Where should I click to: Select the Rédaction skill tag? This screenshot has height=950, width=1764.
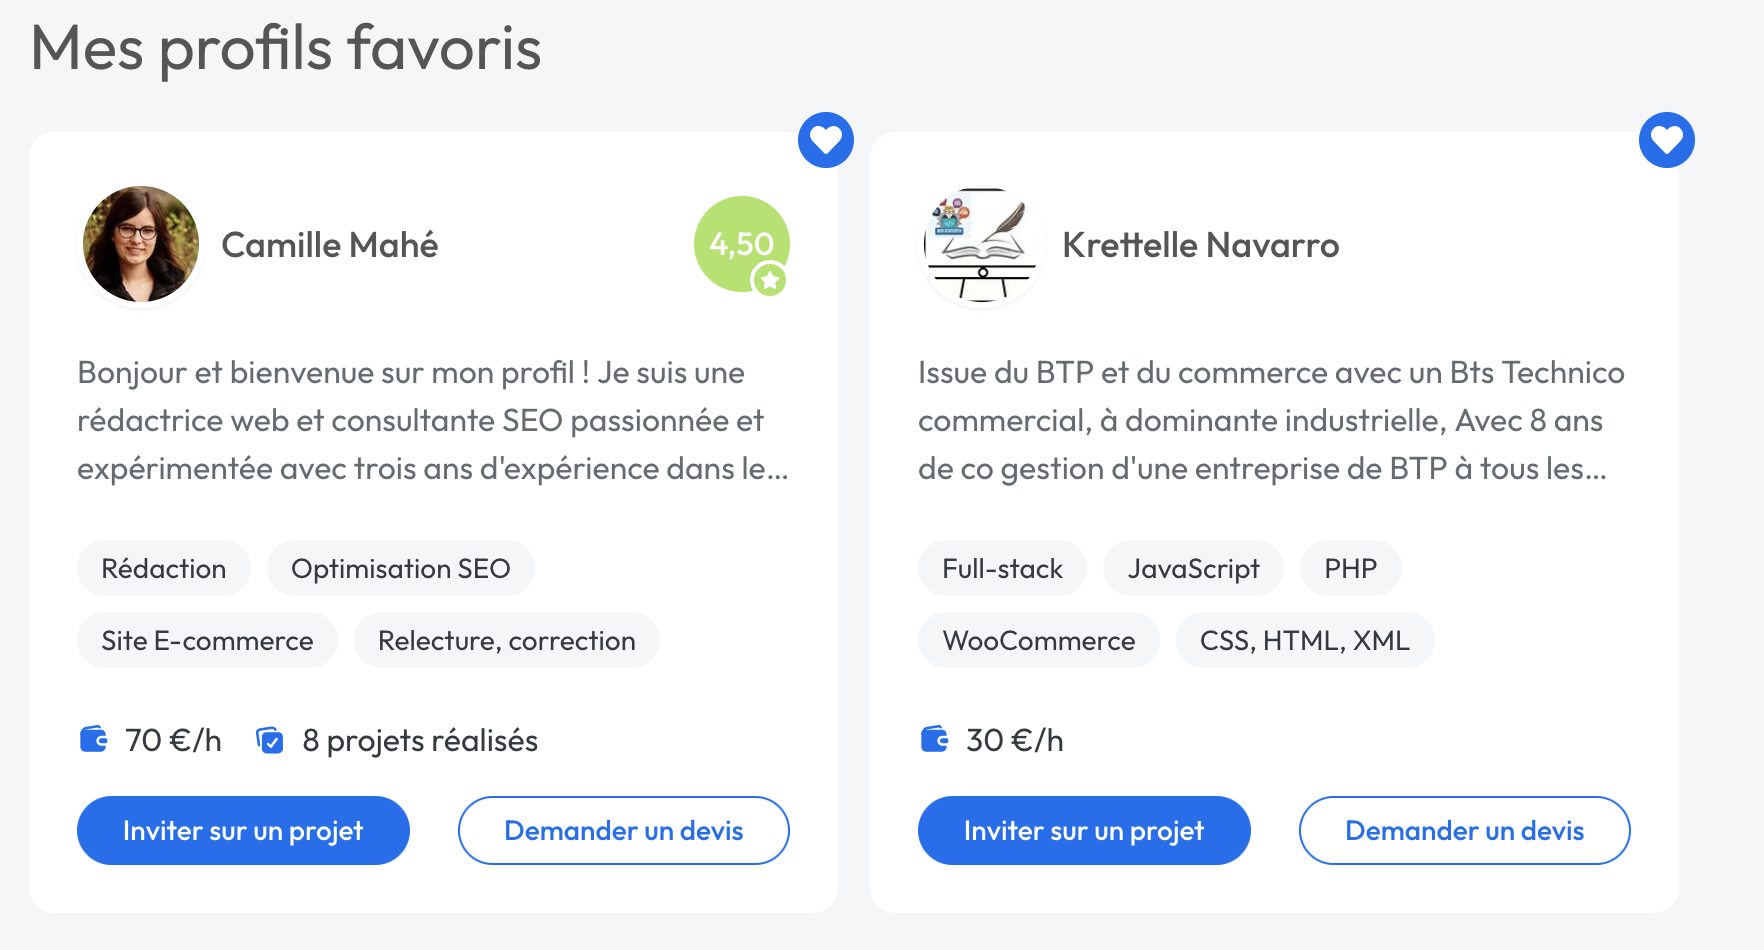(164, 568)
